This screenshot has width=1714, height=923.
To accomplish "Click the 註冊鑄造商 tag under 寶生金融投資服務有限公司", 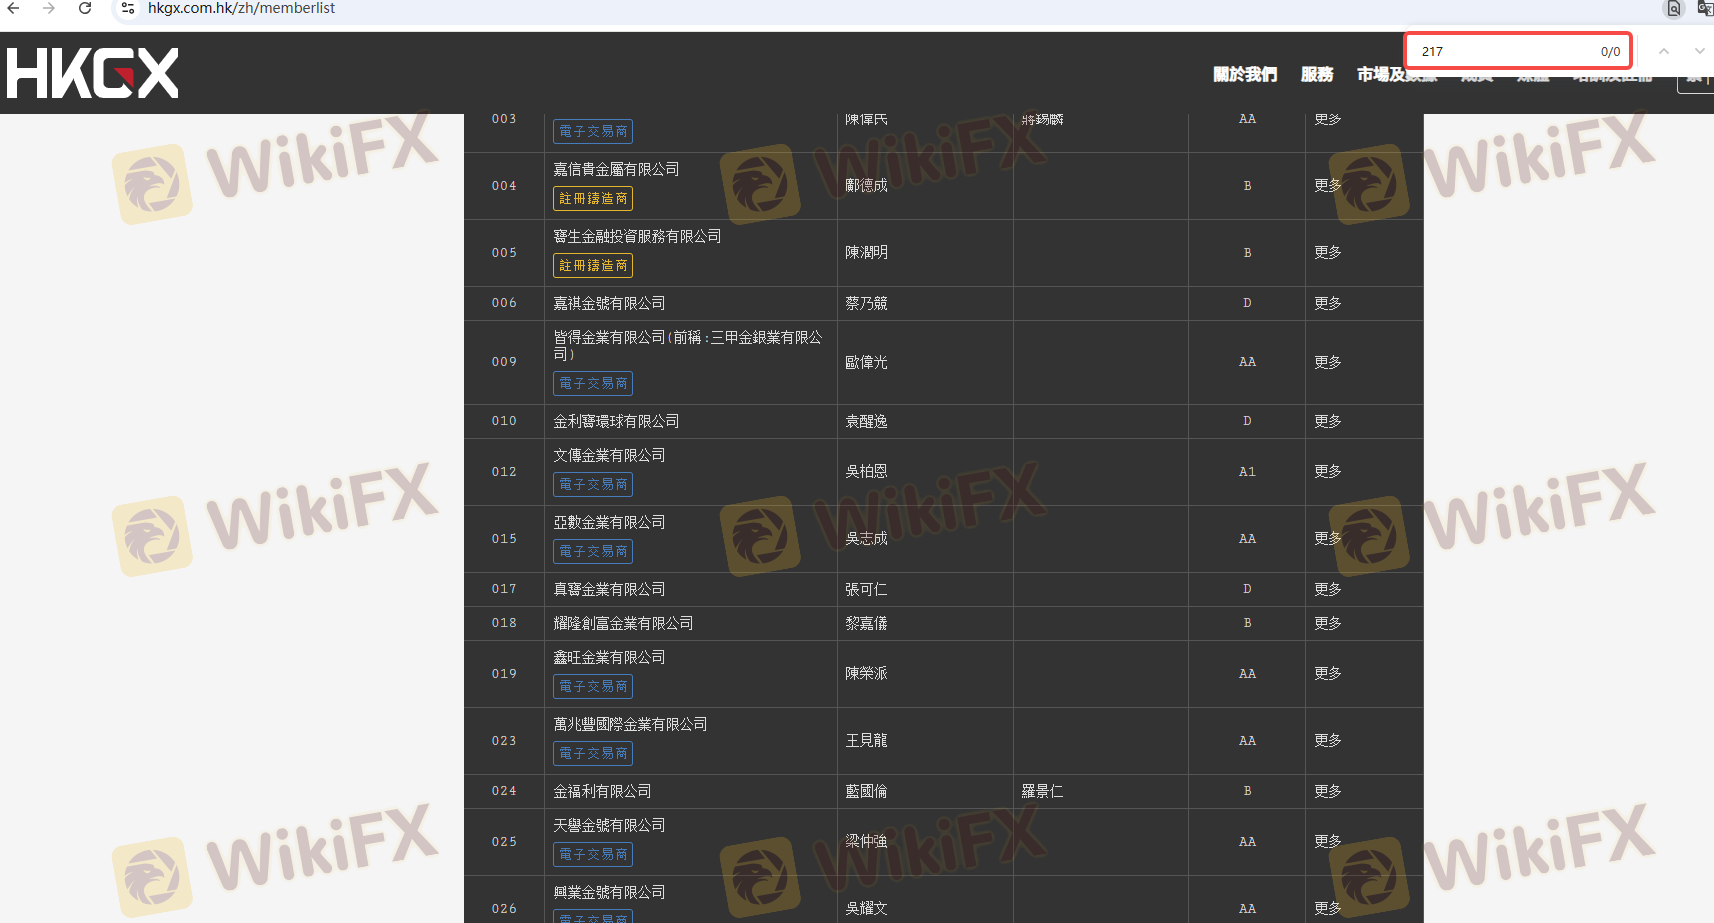I will [x=593, y=266].
